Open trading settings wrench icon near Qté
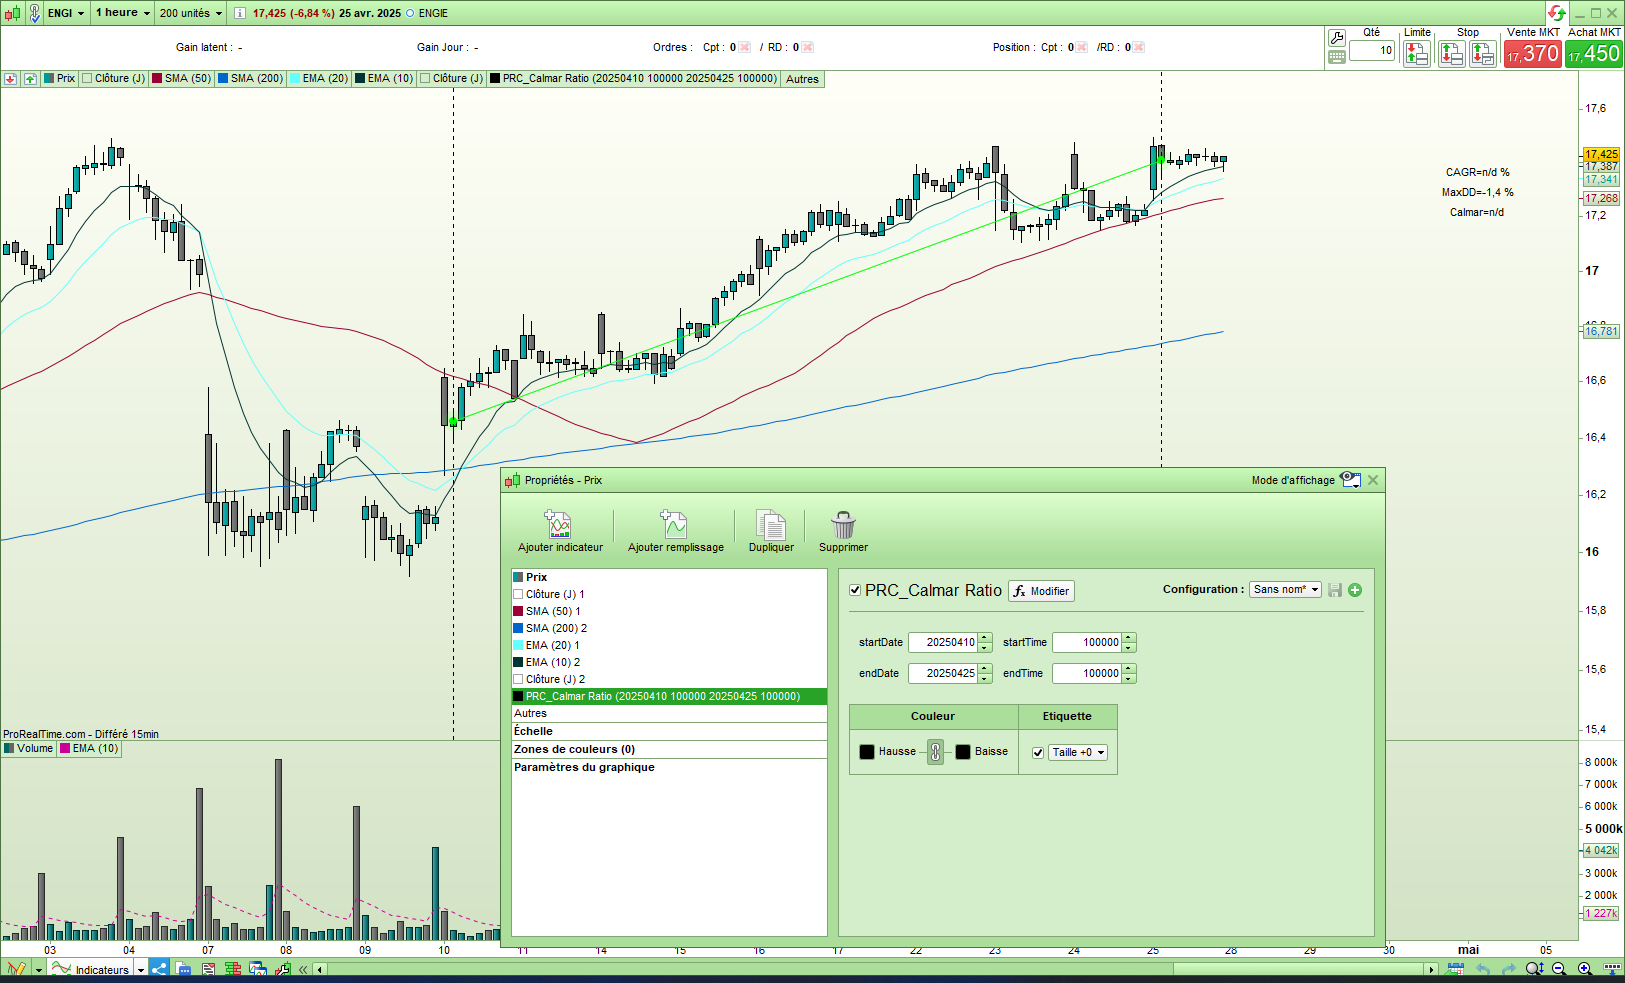The height and width of the screenshot is (983, 1625). 1337,38
